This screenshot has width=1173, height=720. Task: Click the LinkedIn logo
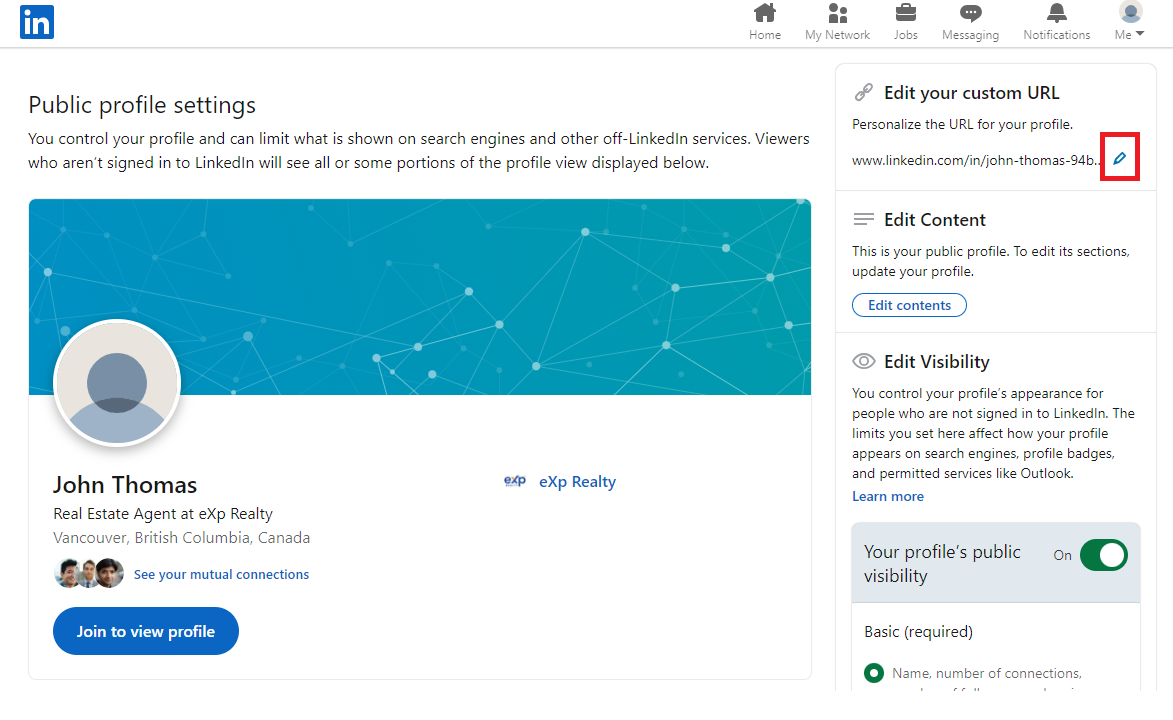click(37, 22)
